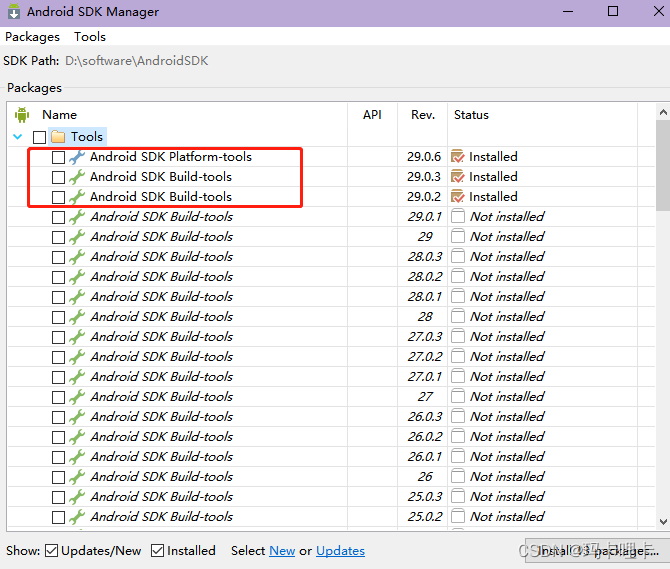
Task: Click wrench icon of Build-tools 27.0.3
Action: [x=77, y=337]
